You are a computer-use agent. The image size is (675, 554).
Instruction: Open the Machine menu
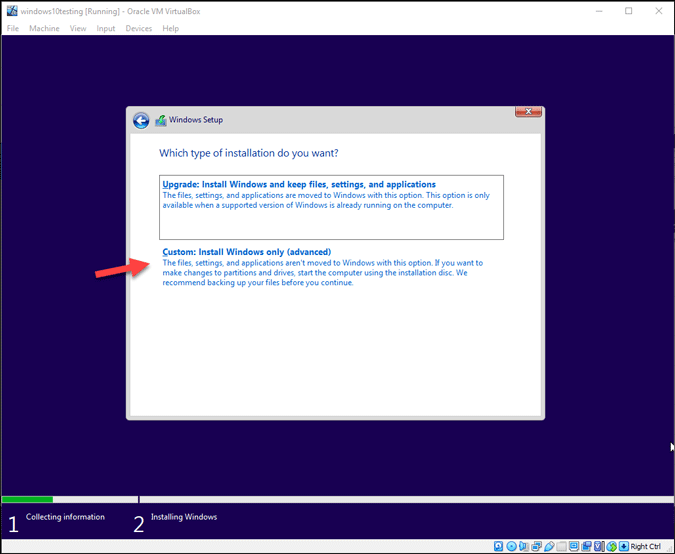44,28
